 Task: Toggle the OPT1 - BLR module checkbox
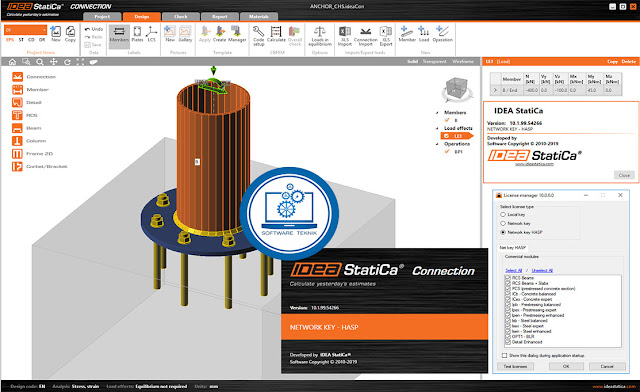[x=508, y=337]
